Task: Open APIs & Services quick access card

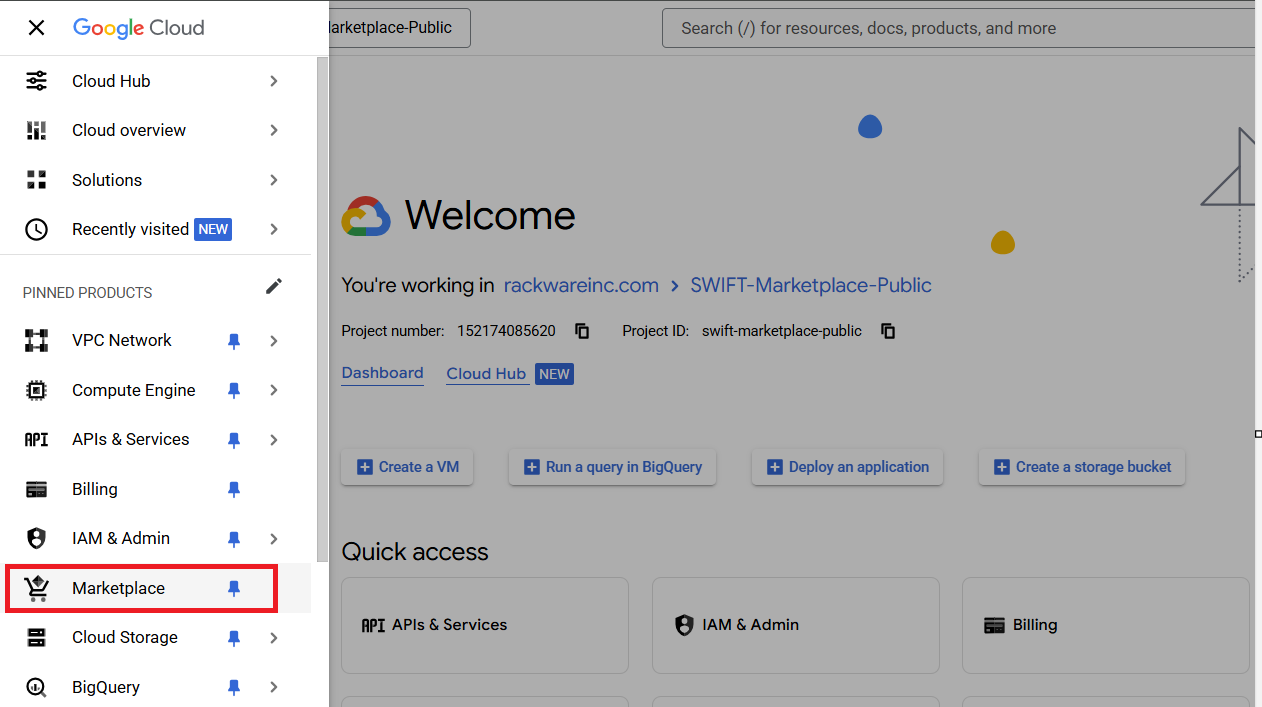Action: pyautogui.click(x=485, y=625)
